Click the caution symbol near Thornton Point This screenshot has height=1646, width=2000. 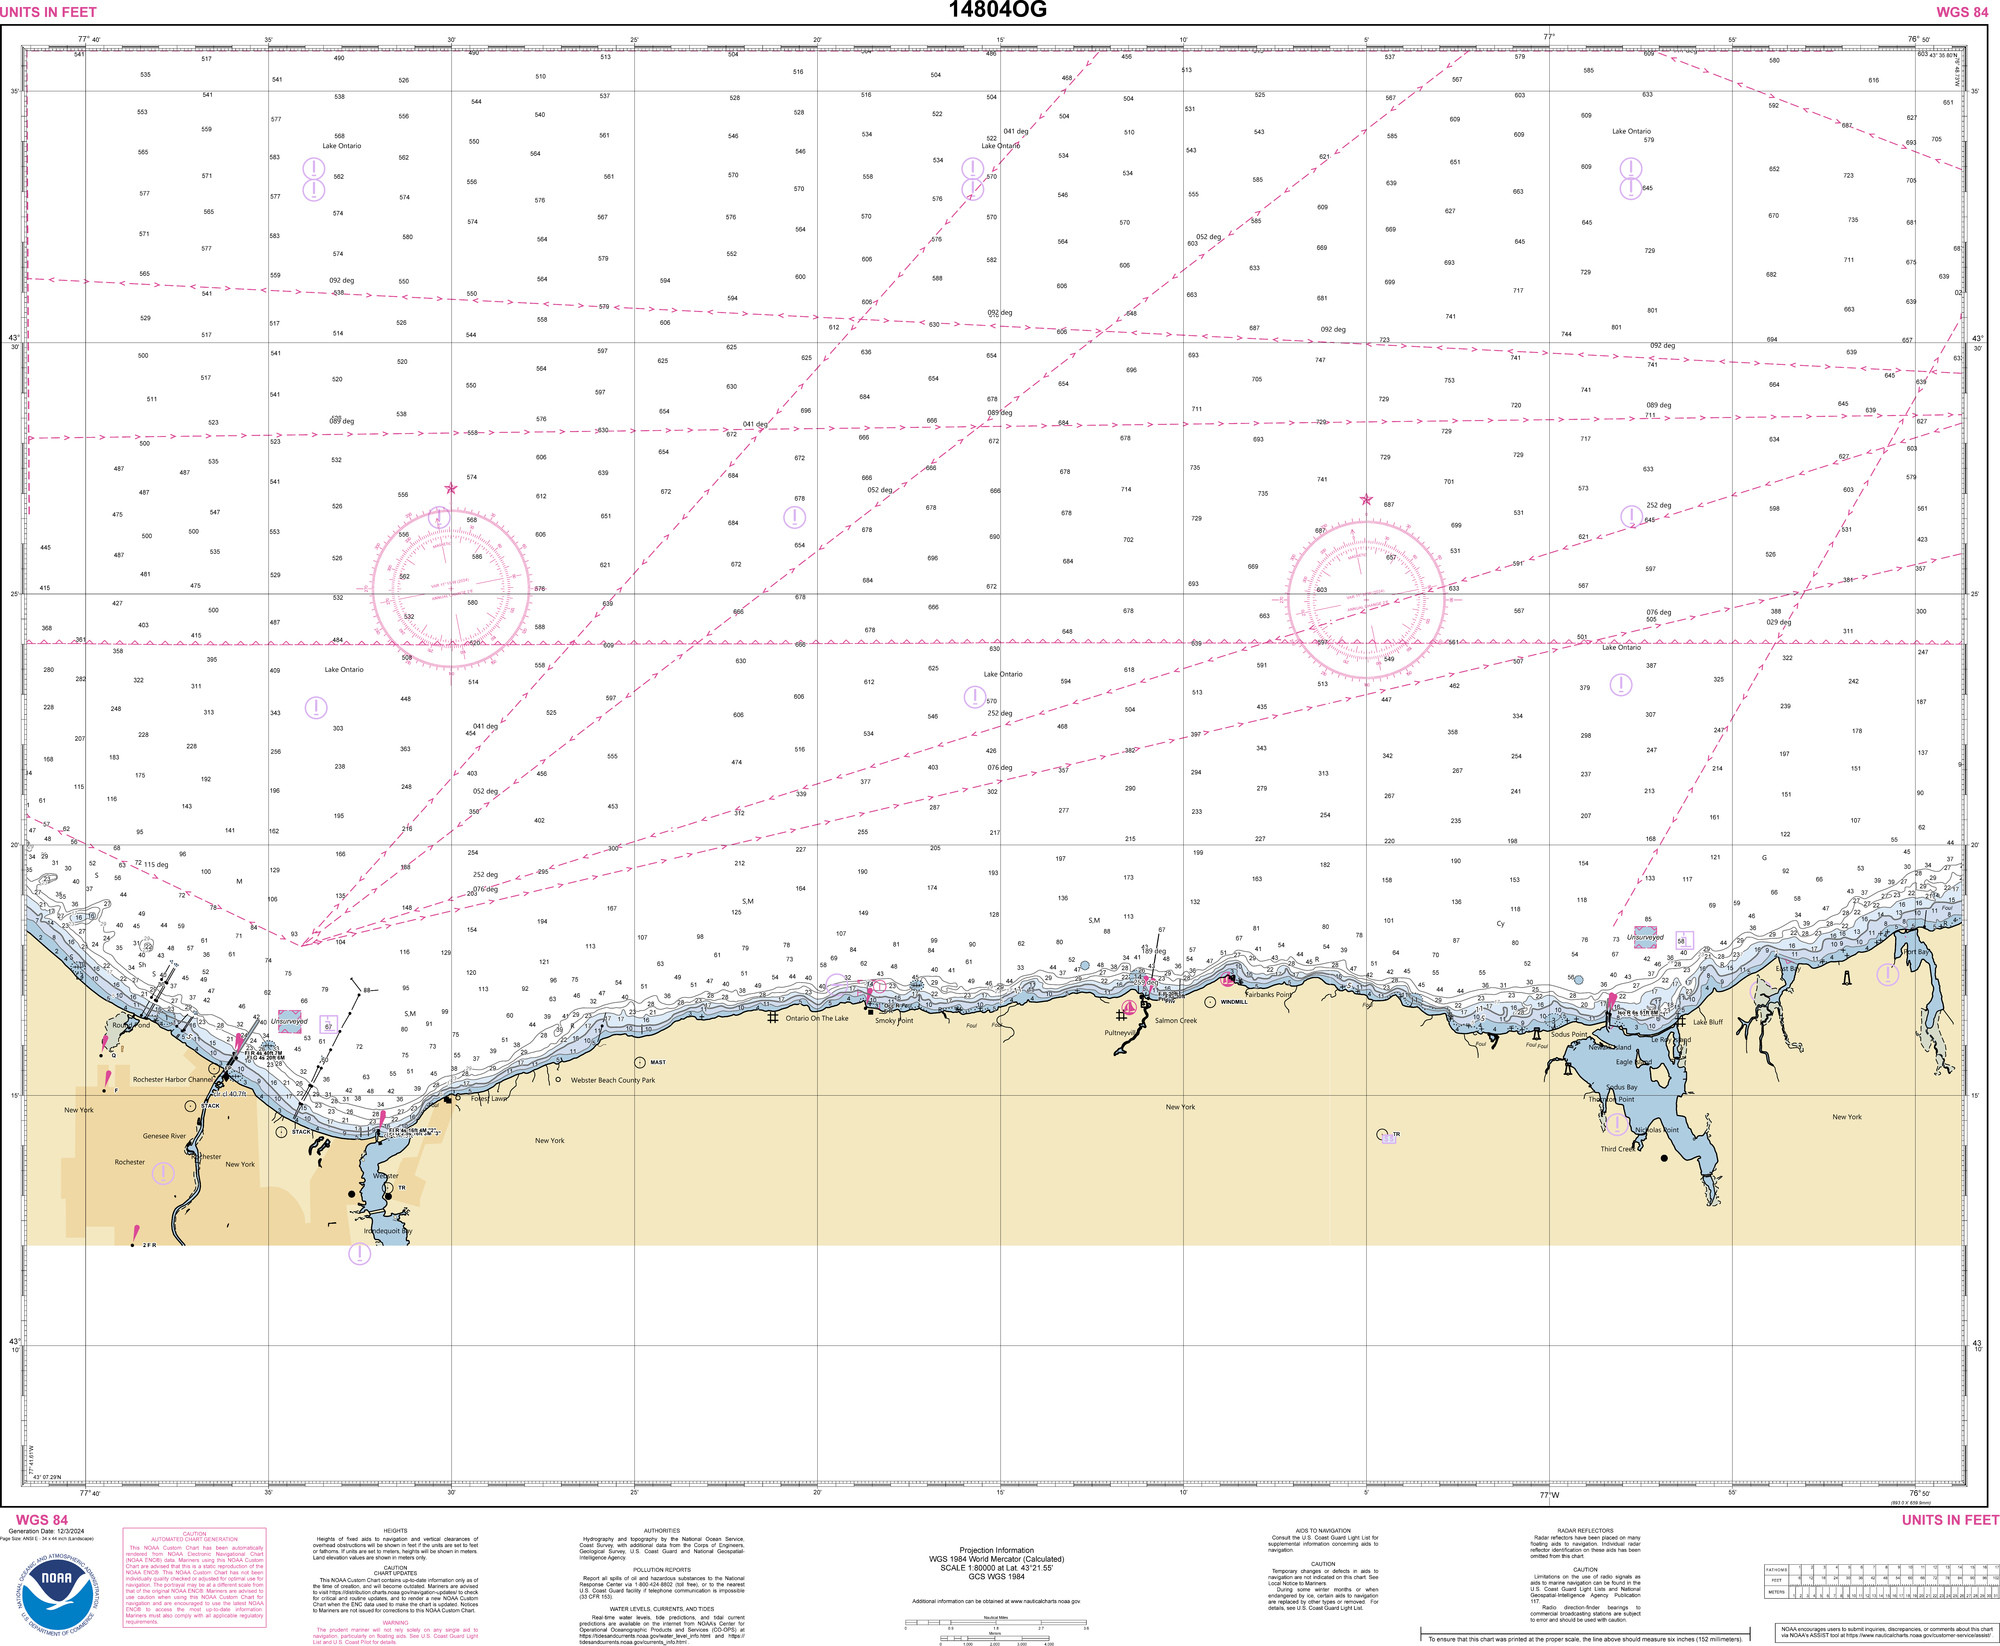(x=1616, y=1125)
